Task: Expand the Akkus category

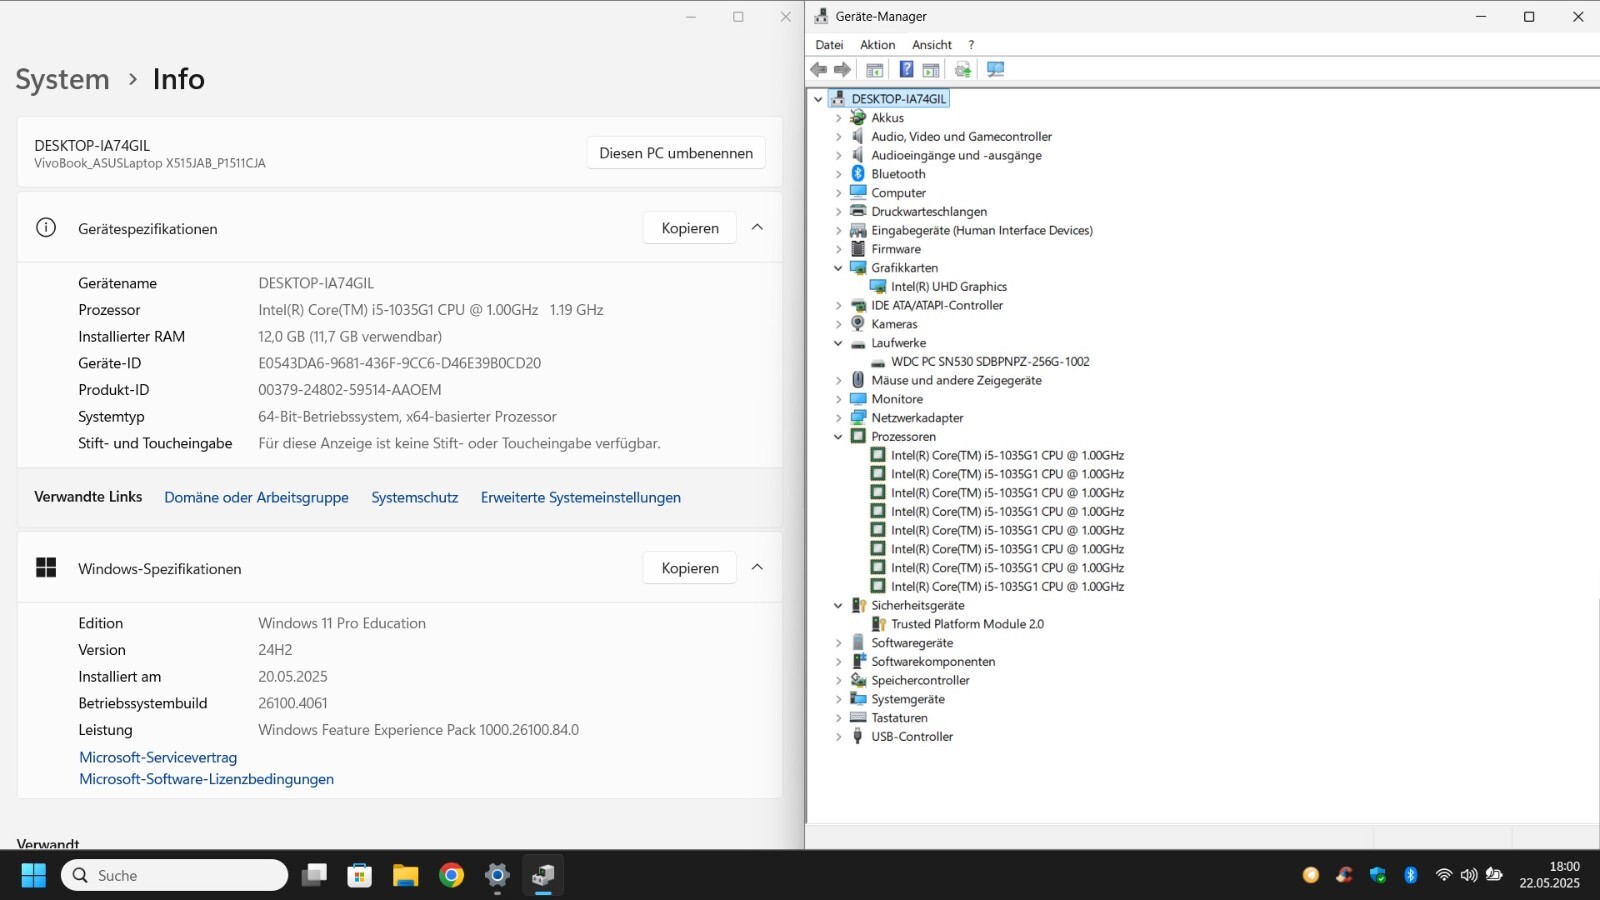Action: click(x=838, y=118)
